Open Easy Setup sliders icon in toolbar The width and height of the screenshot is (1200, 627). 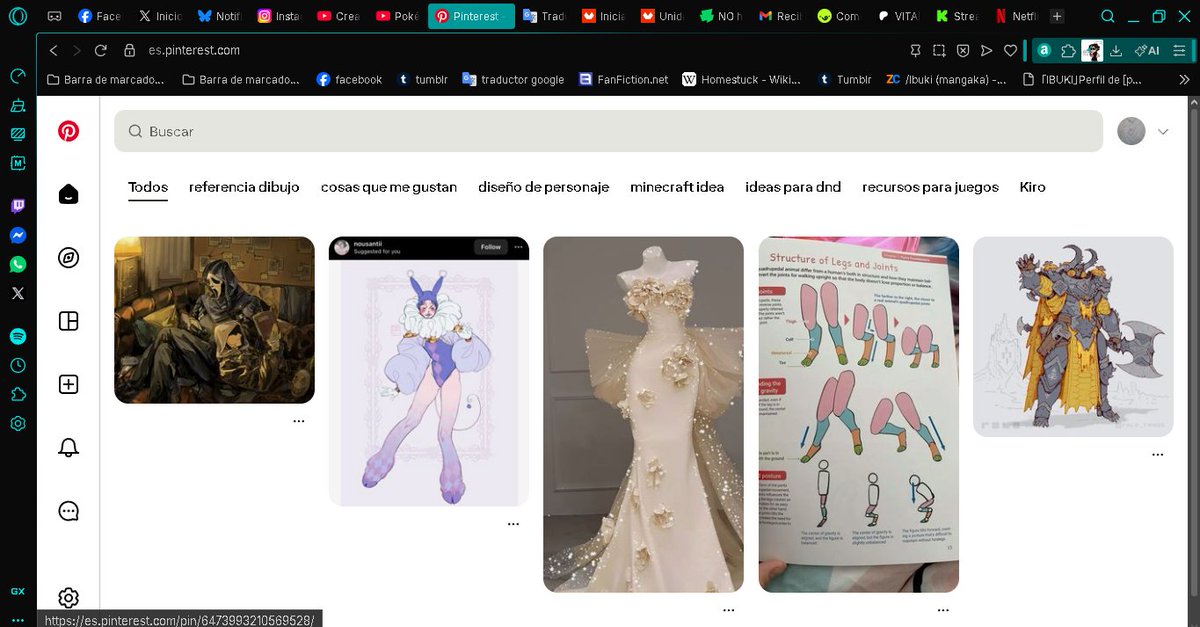1179,50
